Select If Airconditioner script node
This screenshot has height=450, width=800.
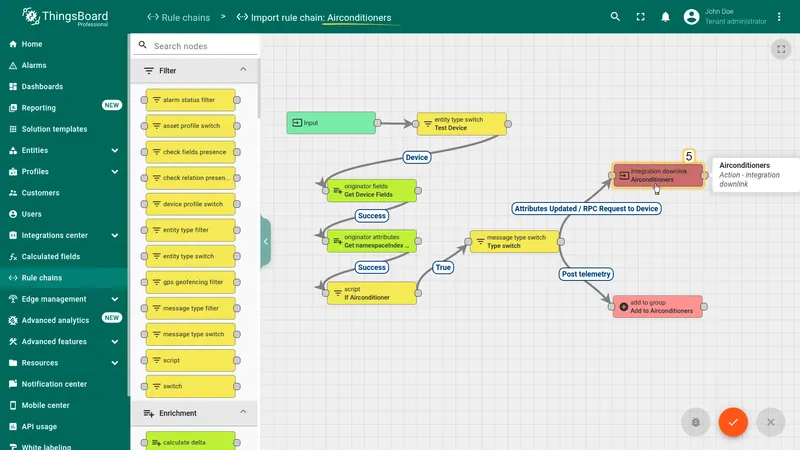[x=371, y=293]
